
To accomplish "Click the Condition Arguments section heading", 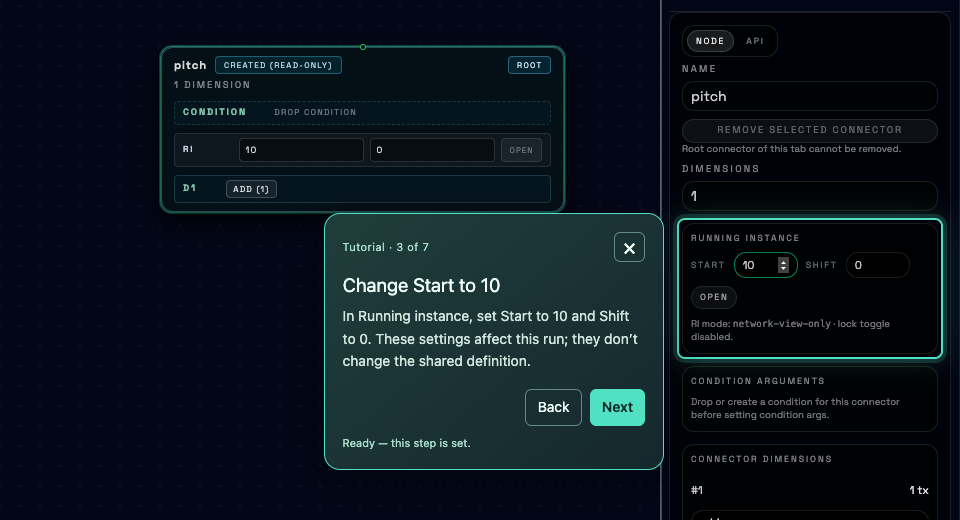I will click(x=757, y=381).
